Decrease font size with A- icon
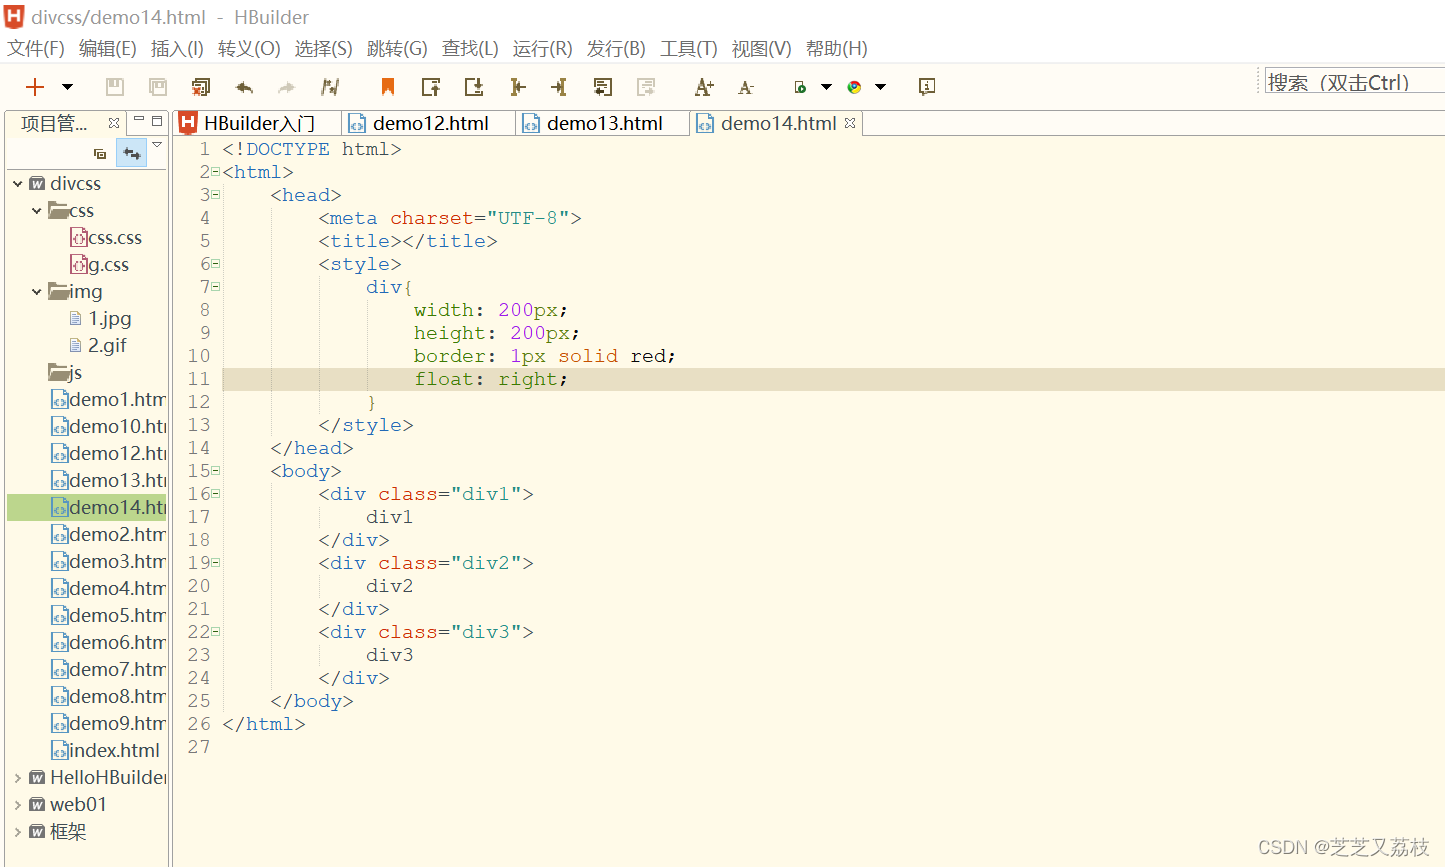 [x=746, y=88]
